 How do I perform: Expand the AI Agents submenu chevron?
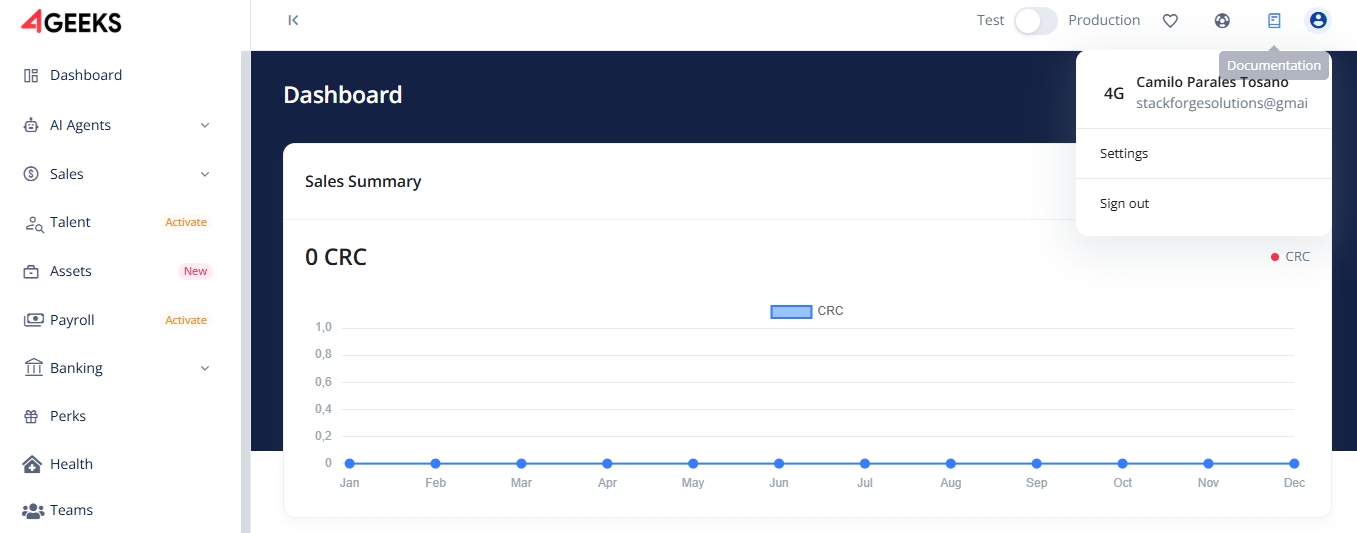tap(205, 125)
